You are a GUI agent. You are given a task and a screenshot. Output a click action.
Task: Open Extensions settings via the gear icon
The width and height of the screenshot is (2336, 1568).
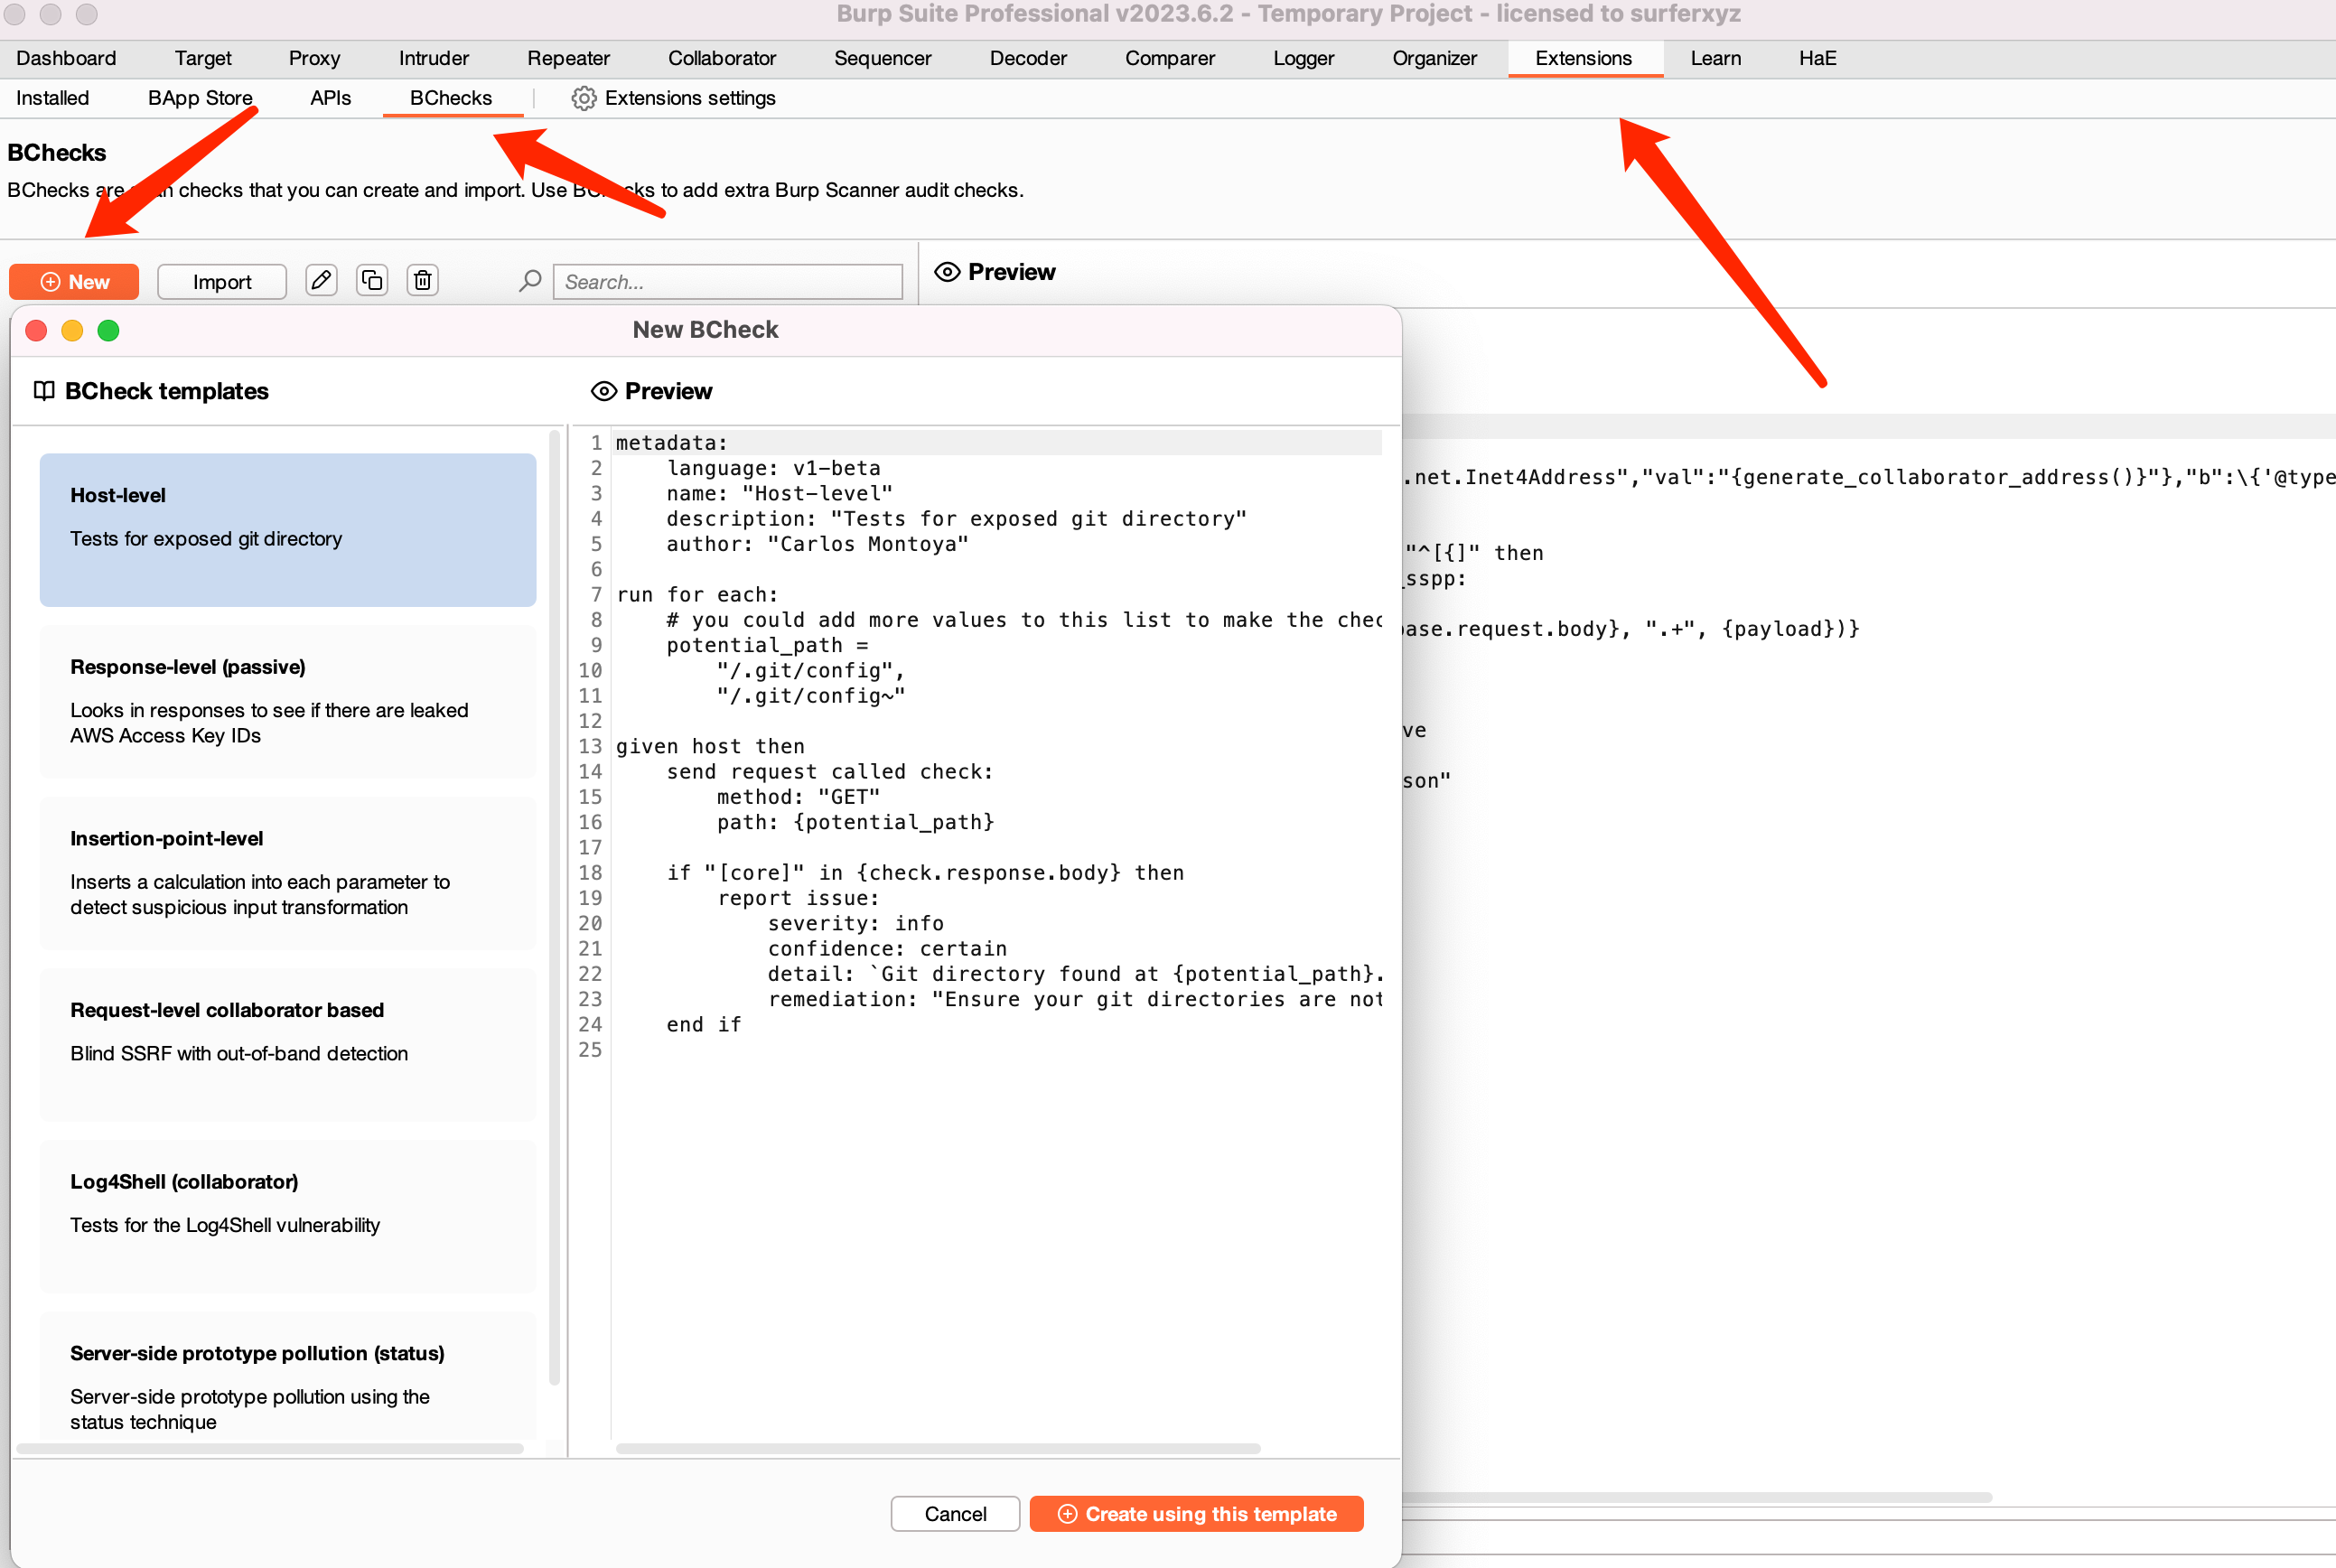(583, 98)
